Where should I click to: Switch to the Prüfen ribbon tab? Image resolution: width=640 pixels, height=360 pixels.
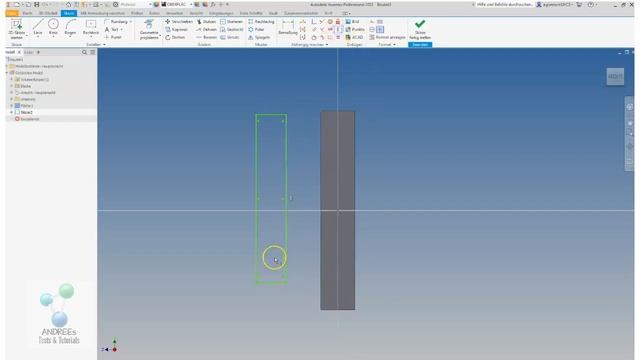coord(137,13)
